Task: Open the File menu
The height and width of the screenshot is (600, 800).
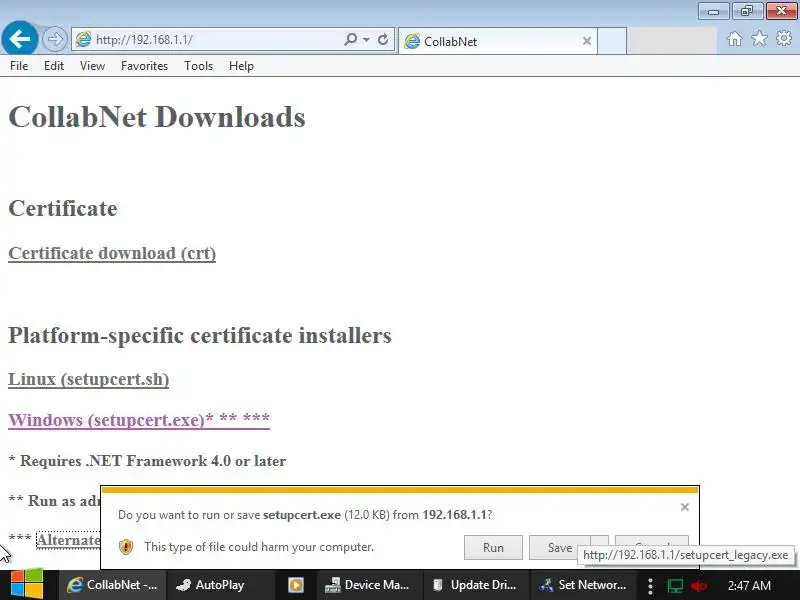Action: click(19, 66)
